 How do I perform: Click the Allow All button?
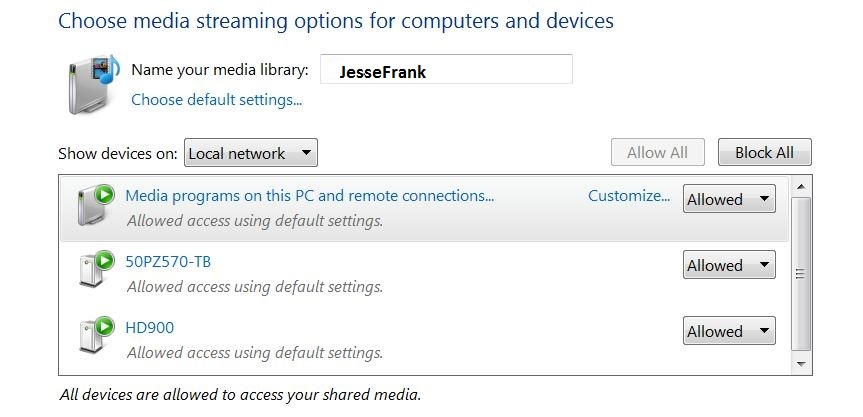point(658,152)
